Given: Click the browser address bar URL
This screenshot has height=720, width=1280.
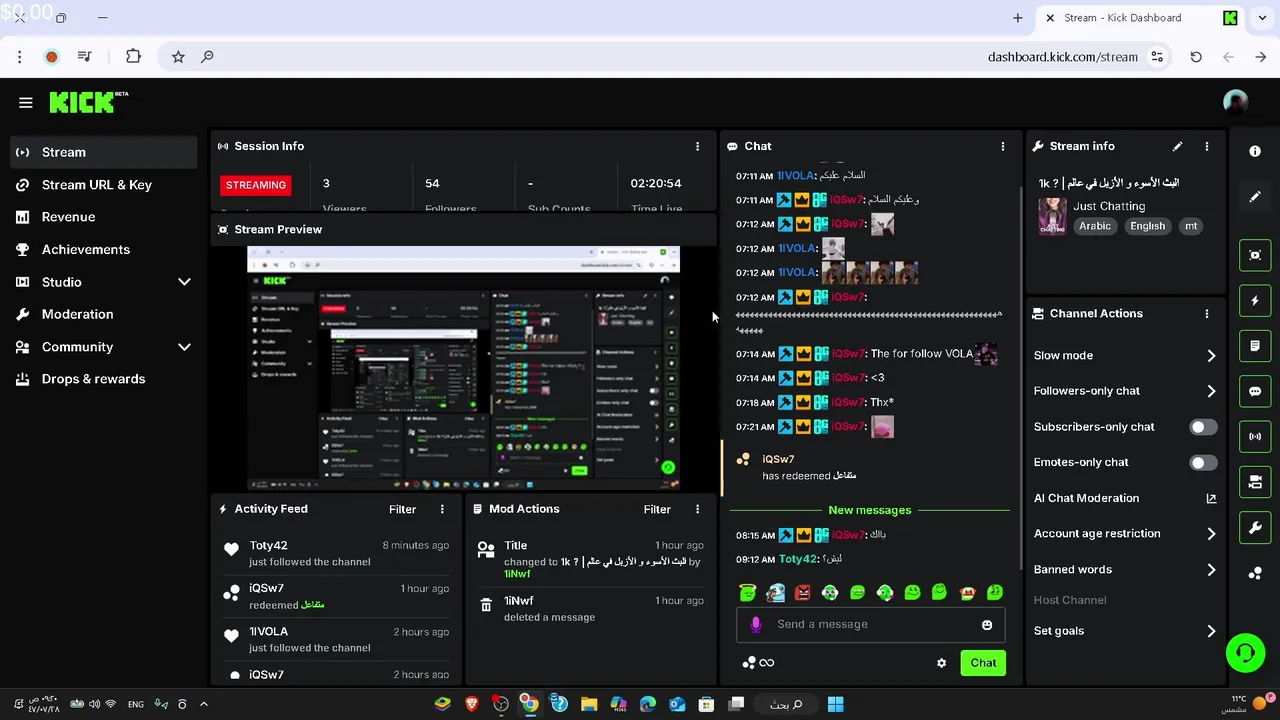Looking at the screenshot, I should click(x=1062, y=57).
